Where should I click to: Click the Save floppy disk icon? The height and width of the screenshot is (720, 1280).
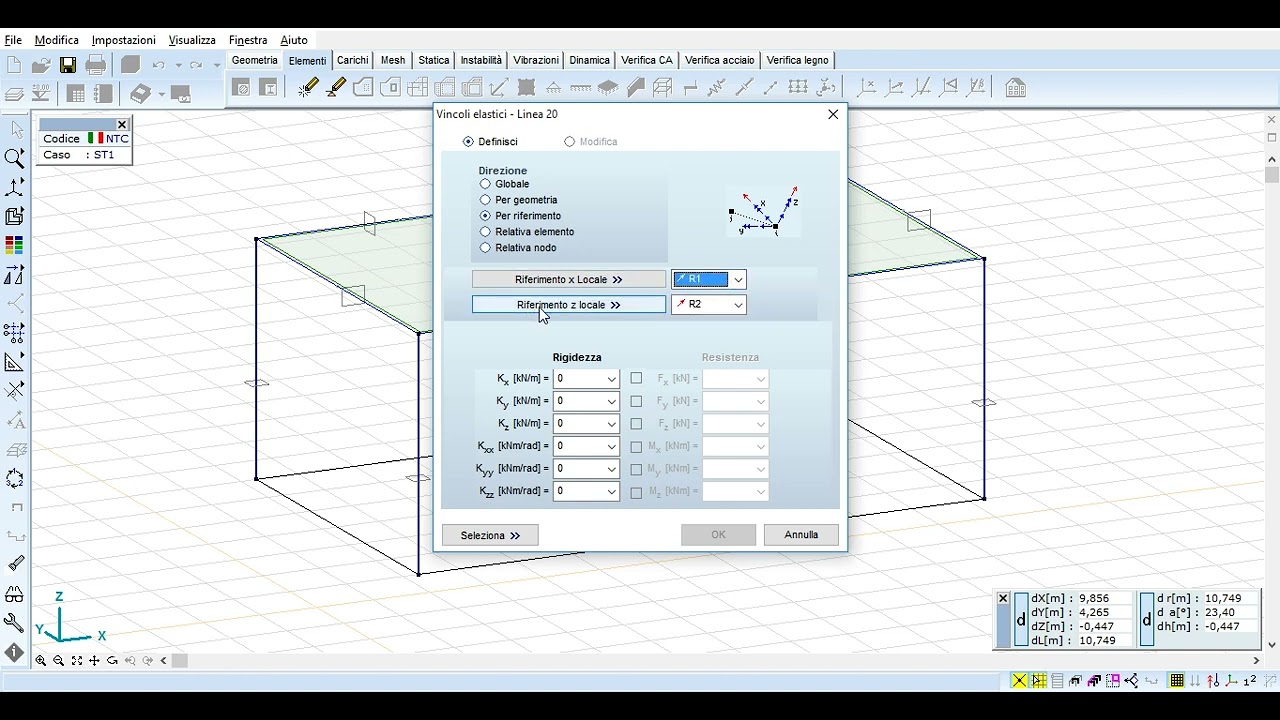[x=68, y=65]
